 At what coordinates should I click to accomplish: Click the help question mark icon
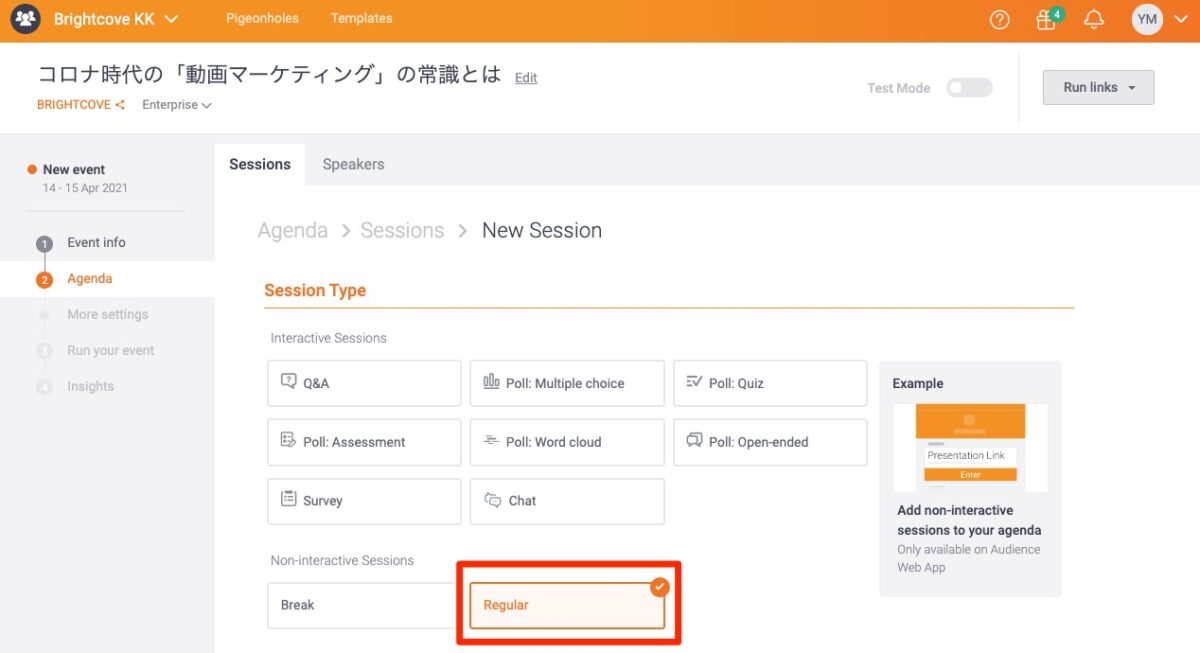click(x=999, y=20)
